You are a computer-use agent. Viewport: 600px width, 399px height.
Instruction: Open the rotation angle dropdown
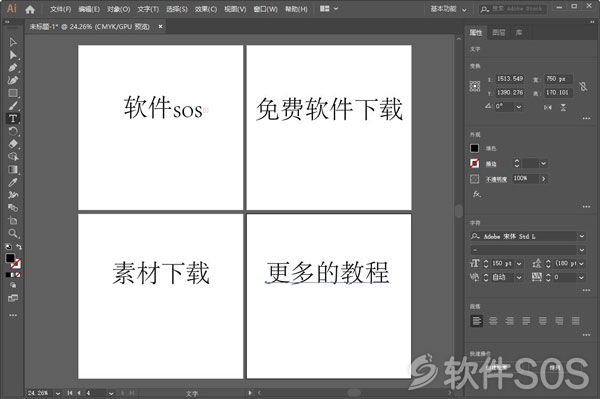point(519,107)
